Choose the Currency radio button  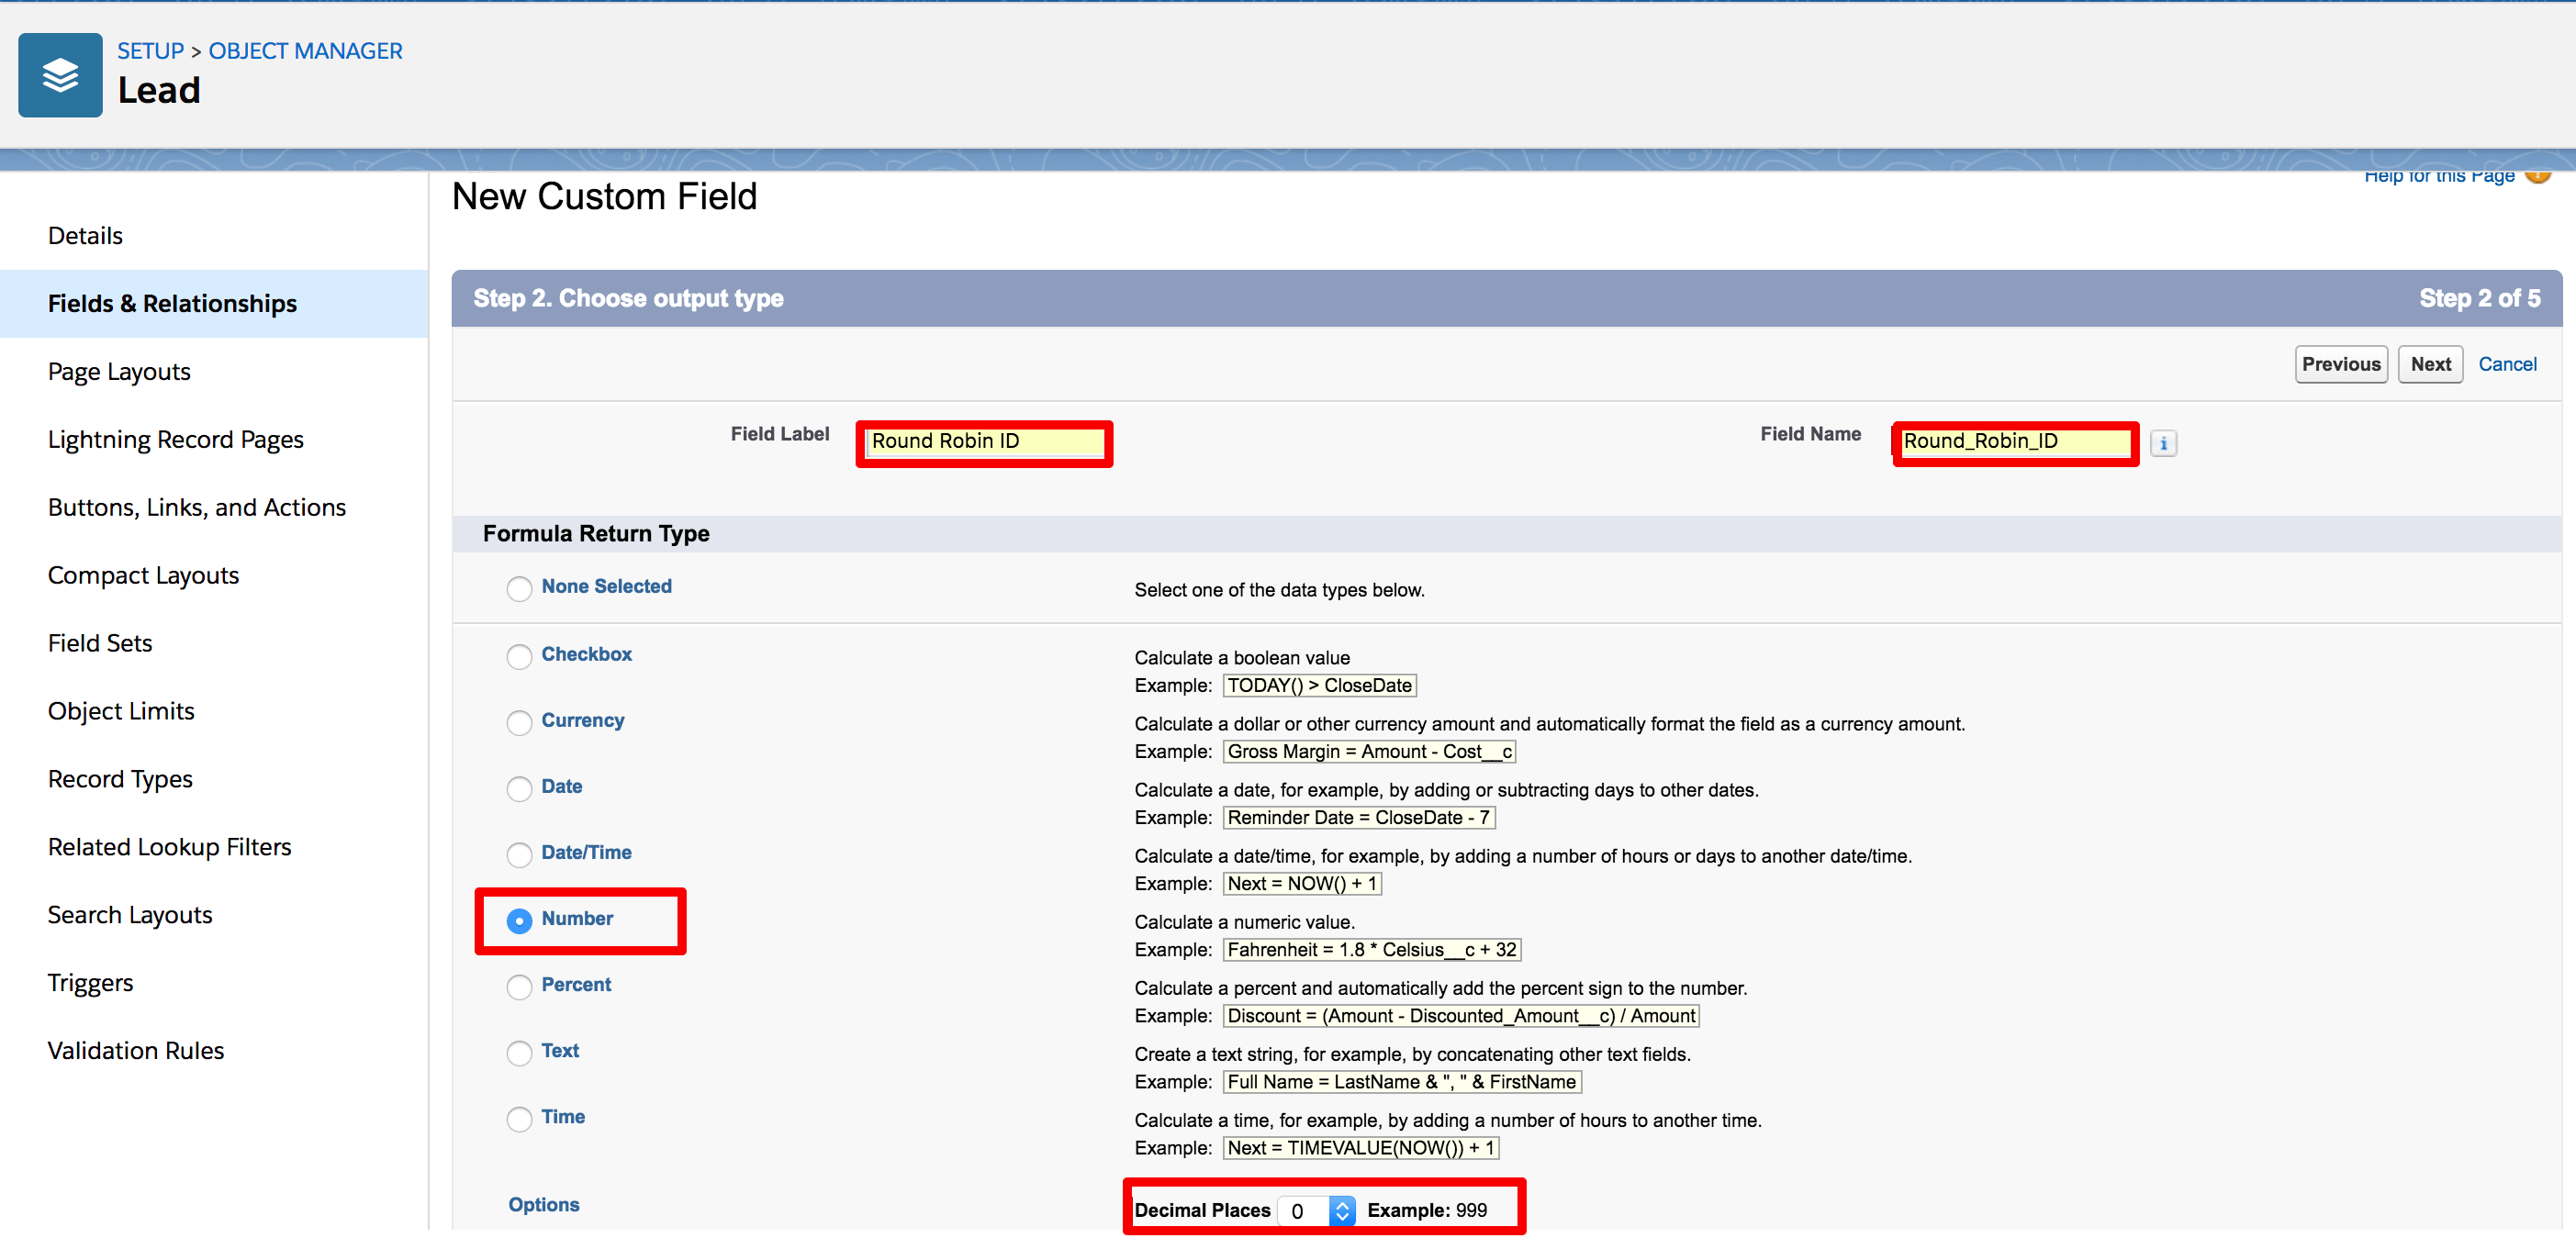(519, 722)
